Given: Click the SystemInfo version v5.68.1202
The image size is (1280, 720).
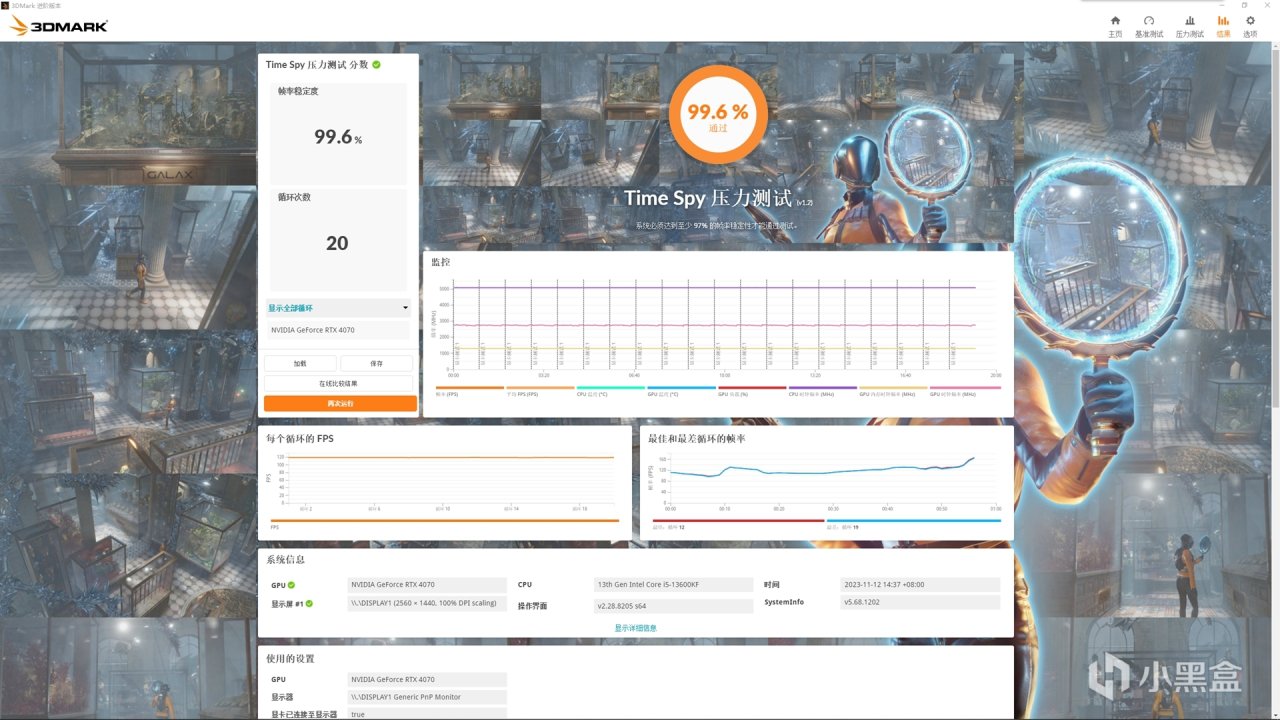Looking at the screenshot, I should click(x=920, y=603).
